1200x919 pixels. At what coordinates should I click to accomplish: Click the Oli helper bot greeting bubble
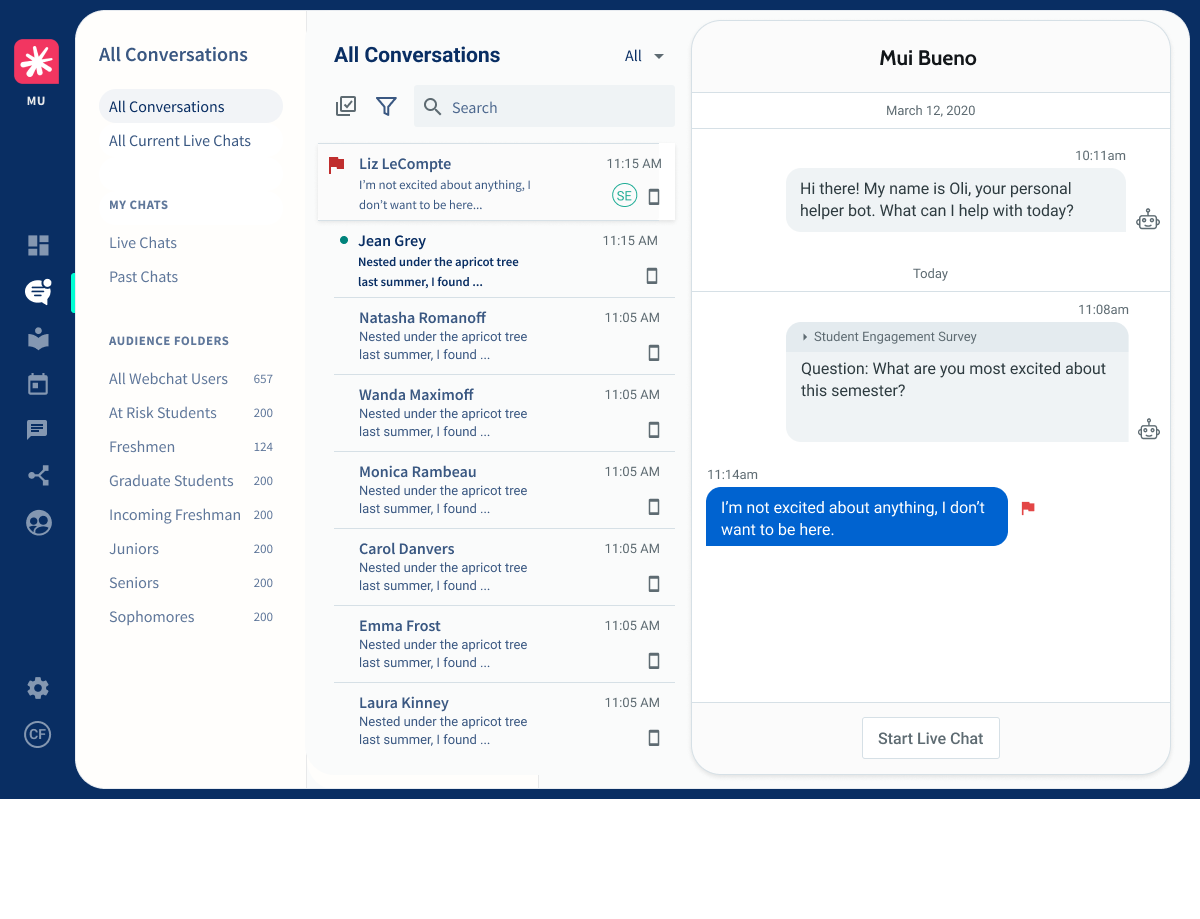tap(956, 200)
